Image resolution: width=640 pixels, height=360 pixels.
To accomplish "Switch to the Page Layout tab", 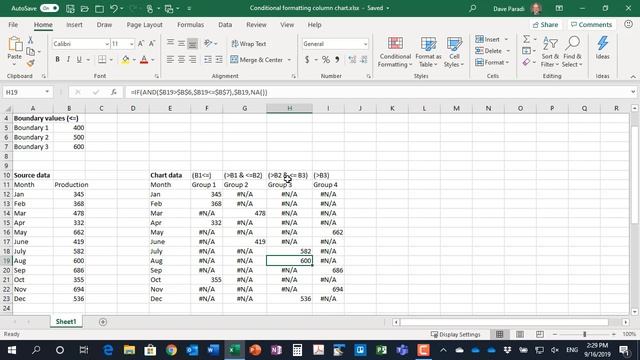I will click(x=144, y=25).
